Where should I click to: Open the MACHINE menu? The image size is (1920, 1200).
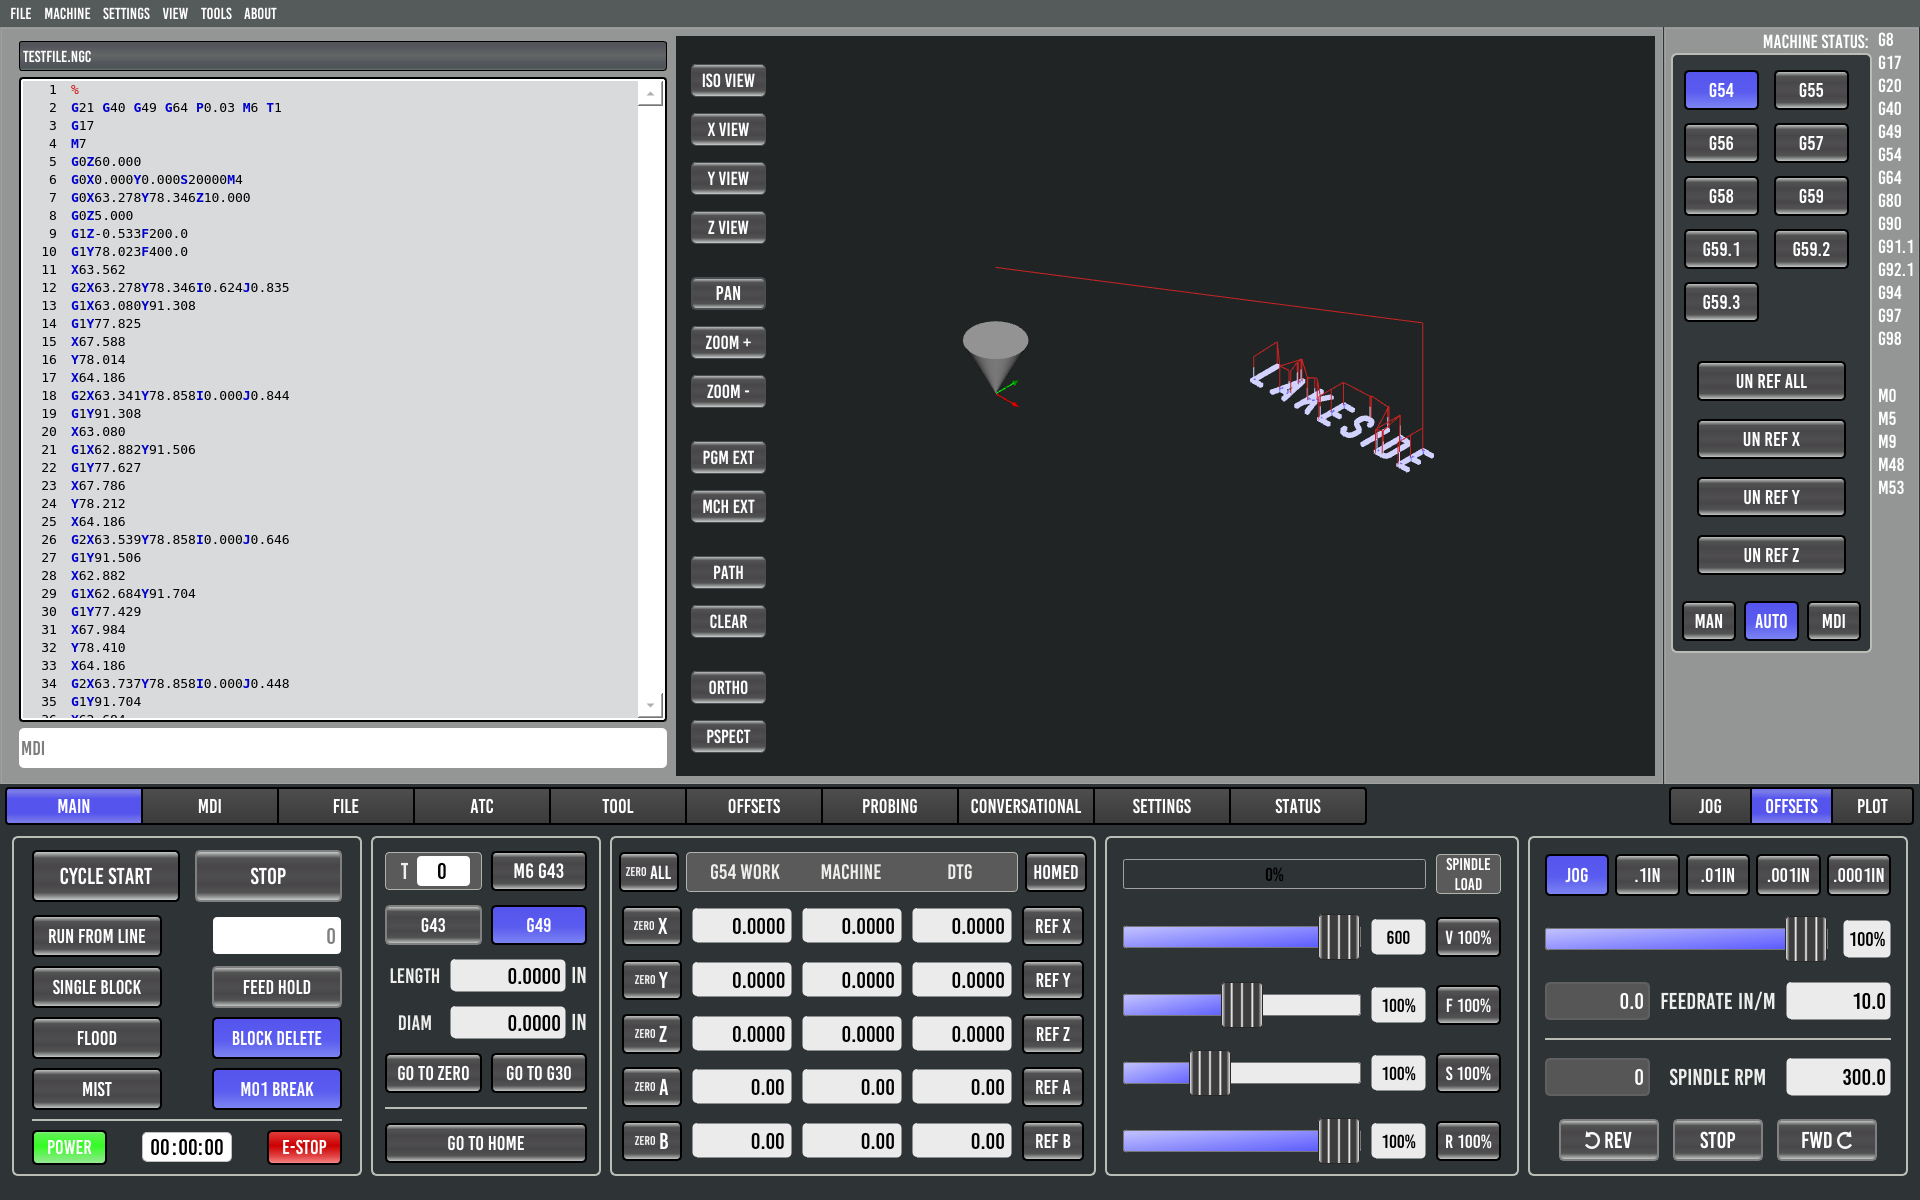click(67, 14)
